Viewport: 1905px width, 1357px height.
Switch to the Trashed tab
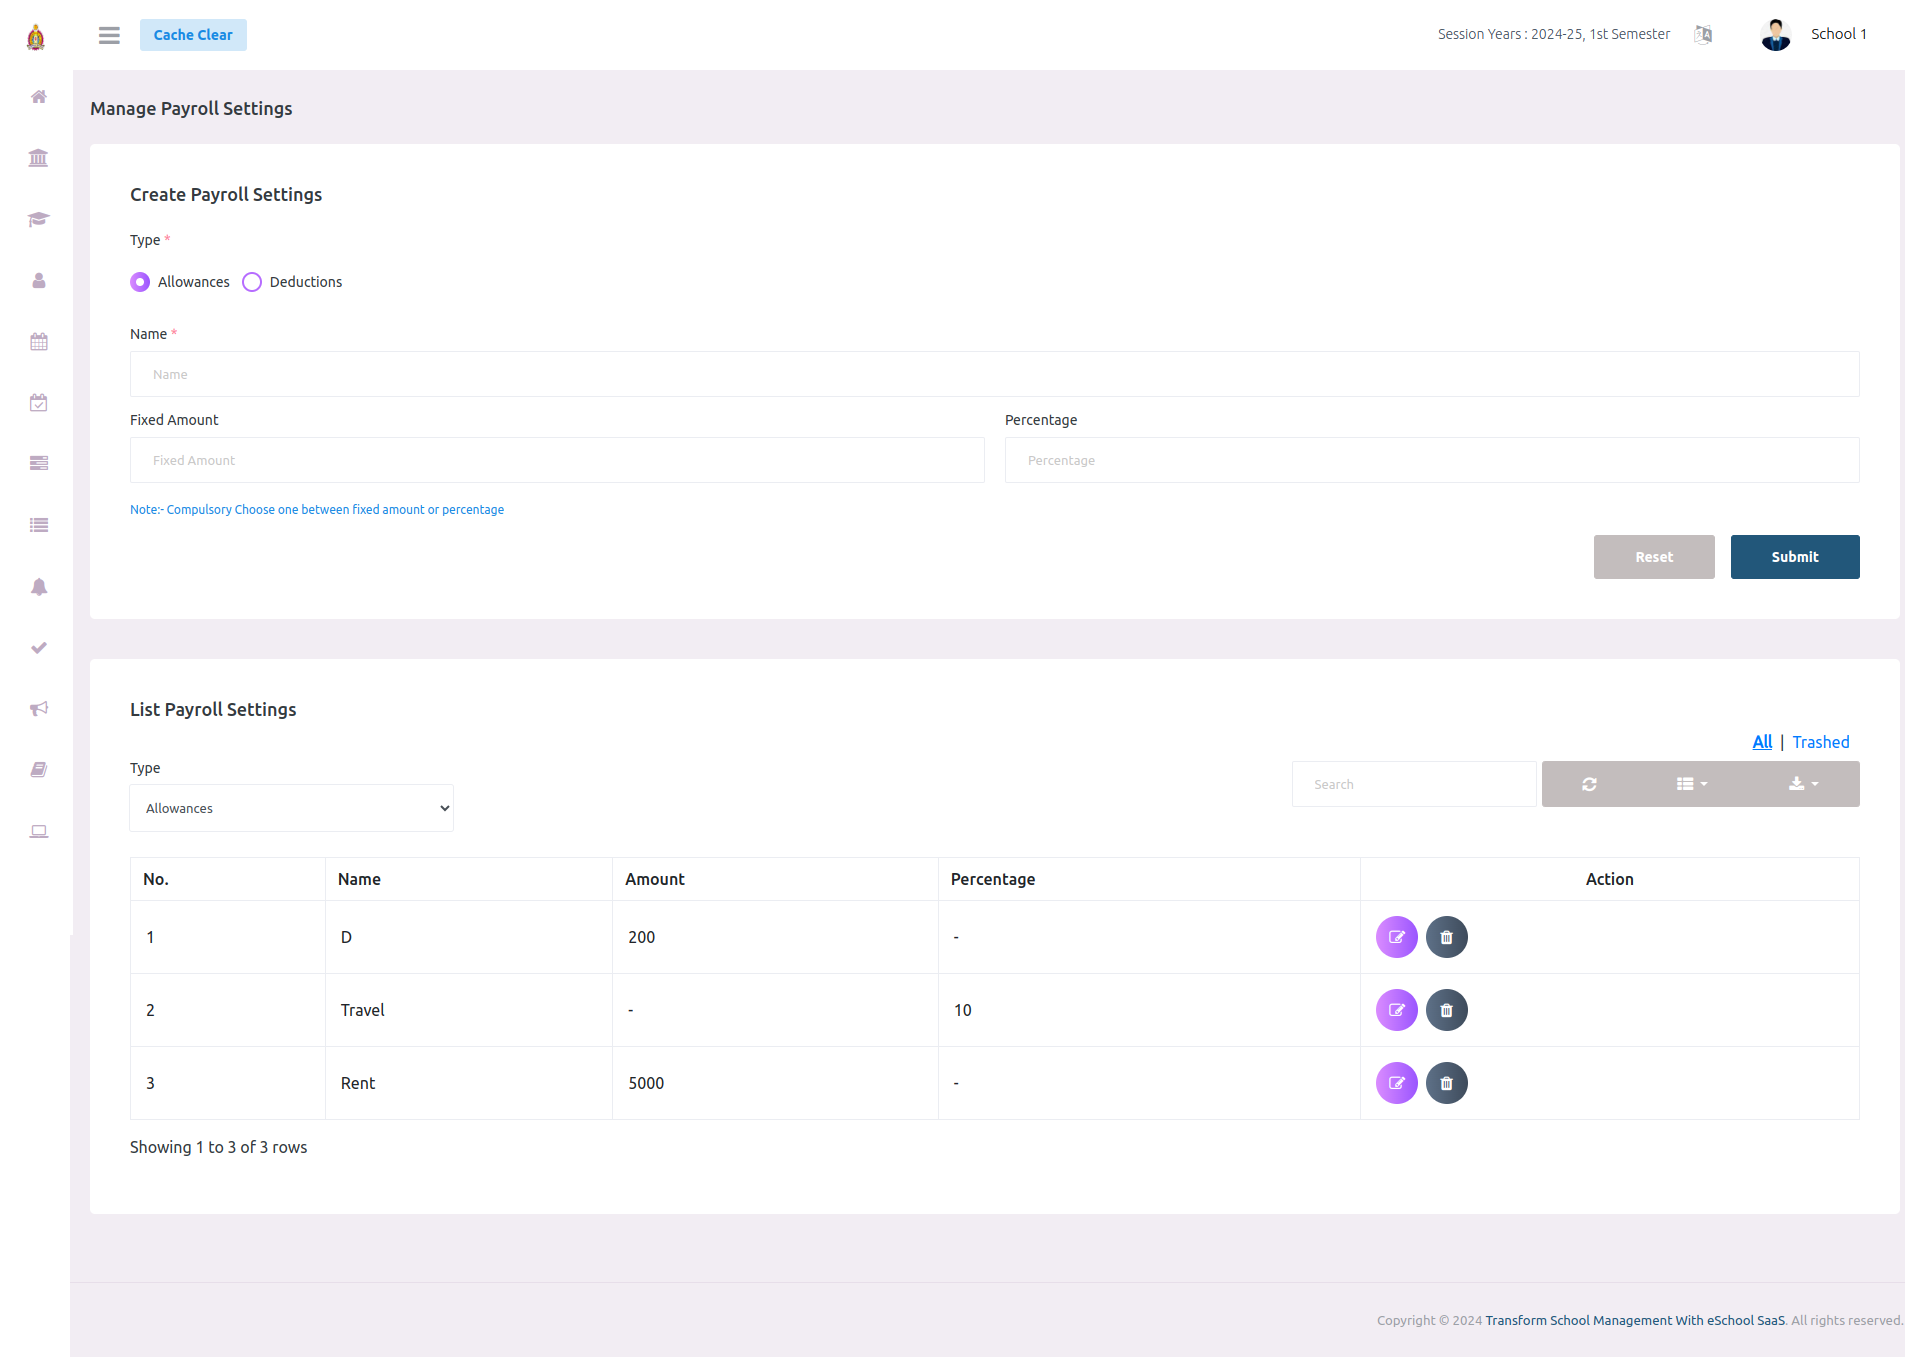(x=1820, y=741)
